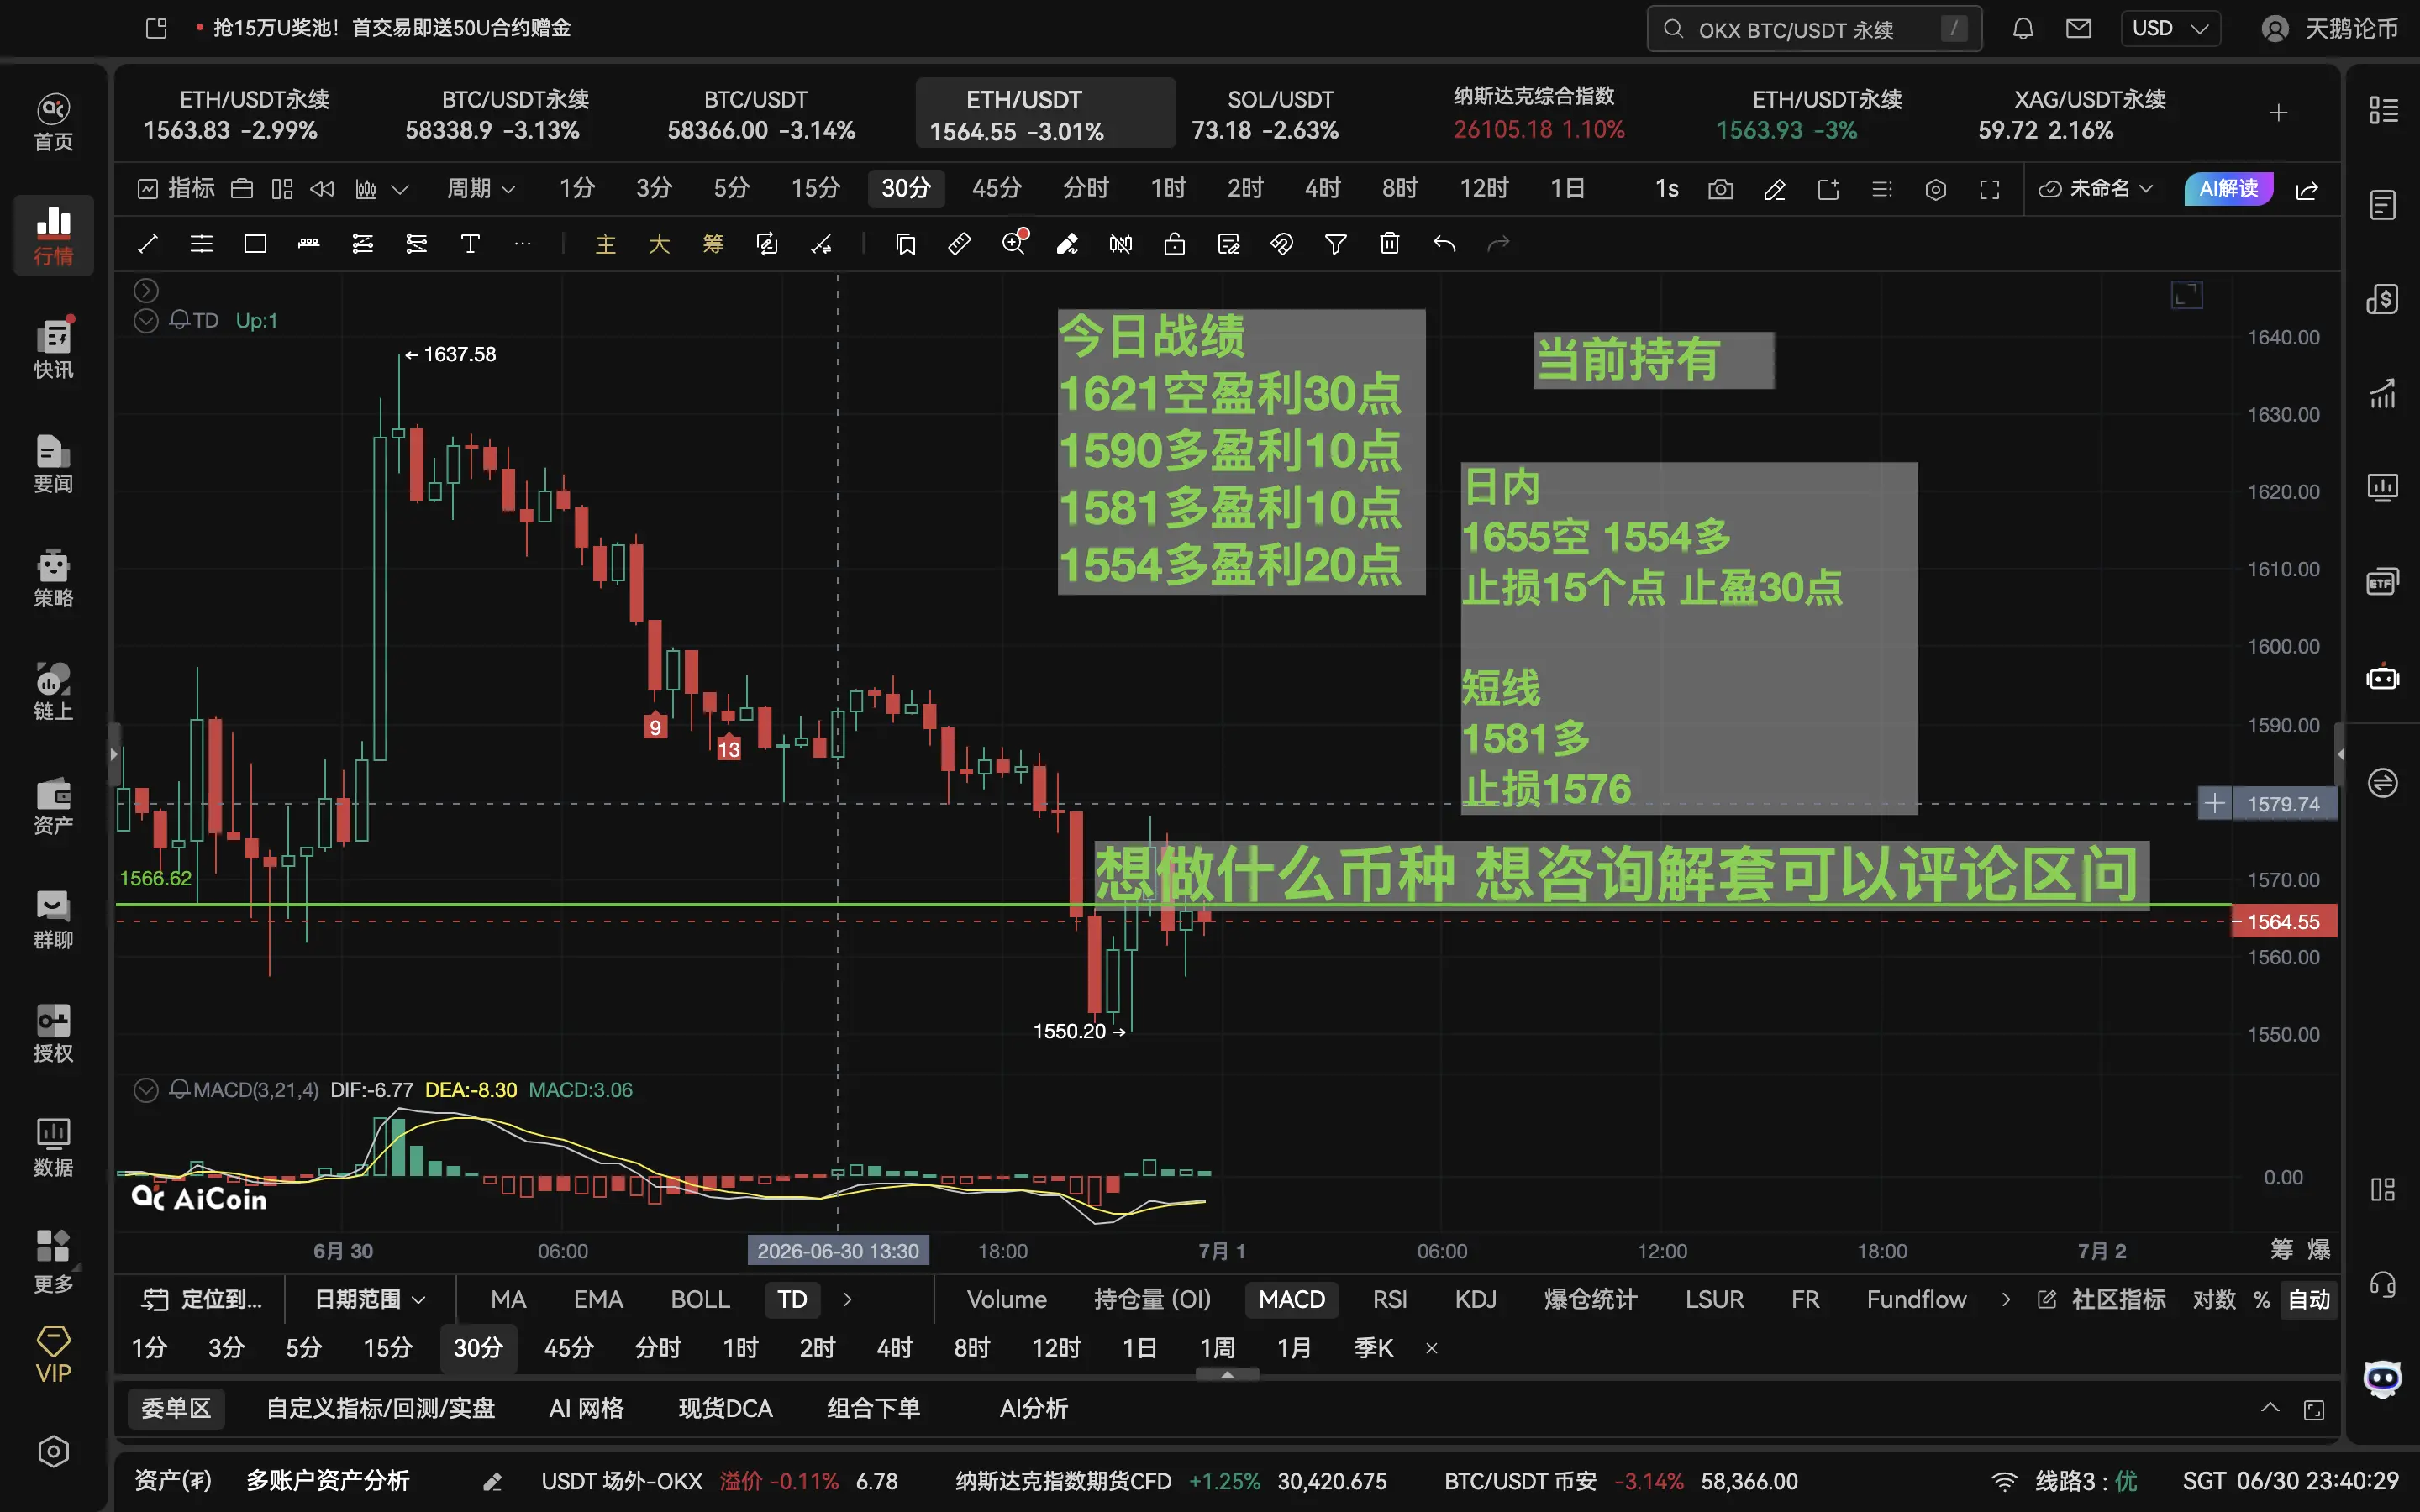Take chart screenshot with camera icon
The width and height of the screenshot is (2420, 1512).
point(1720,189)
